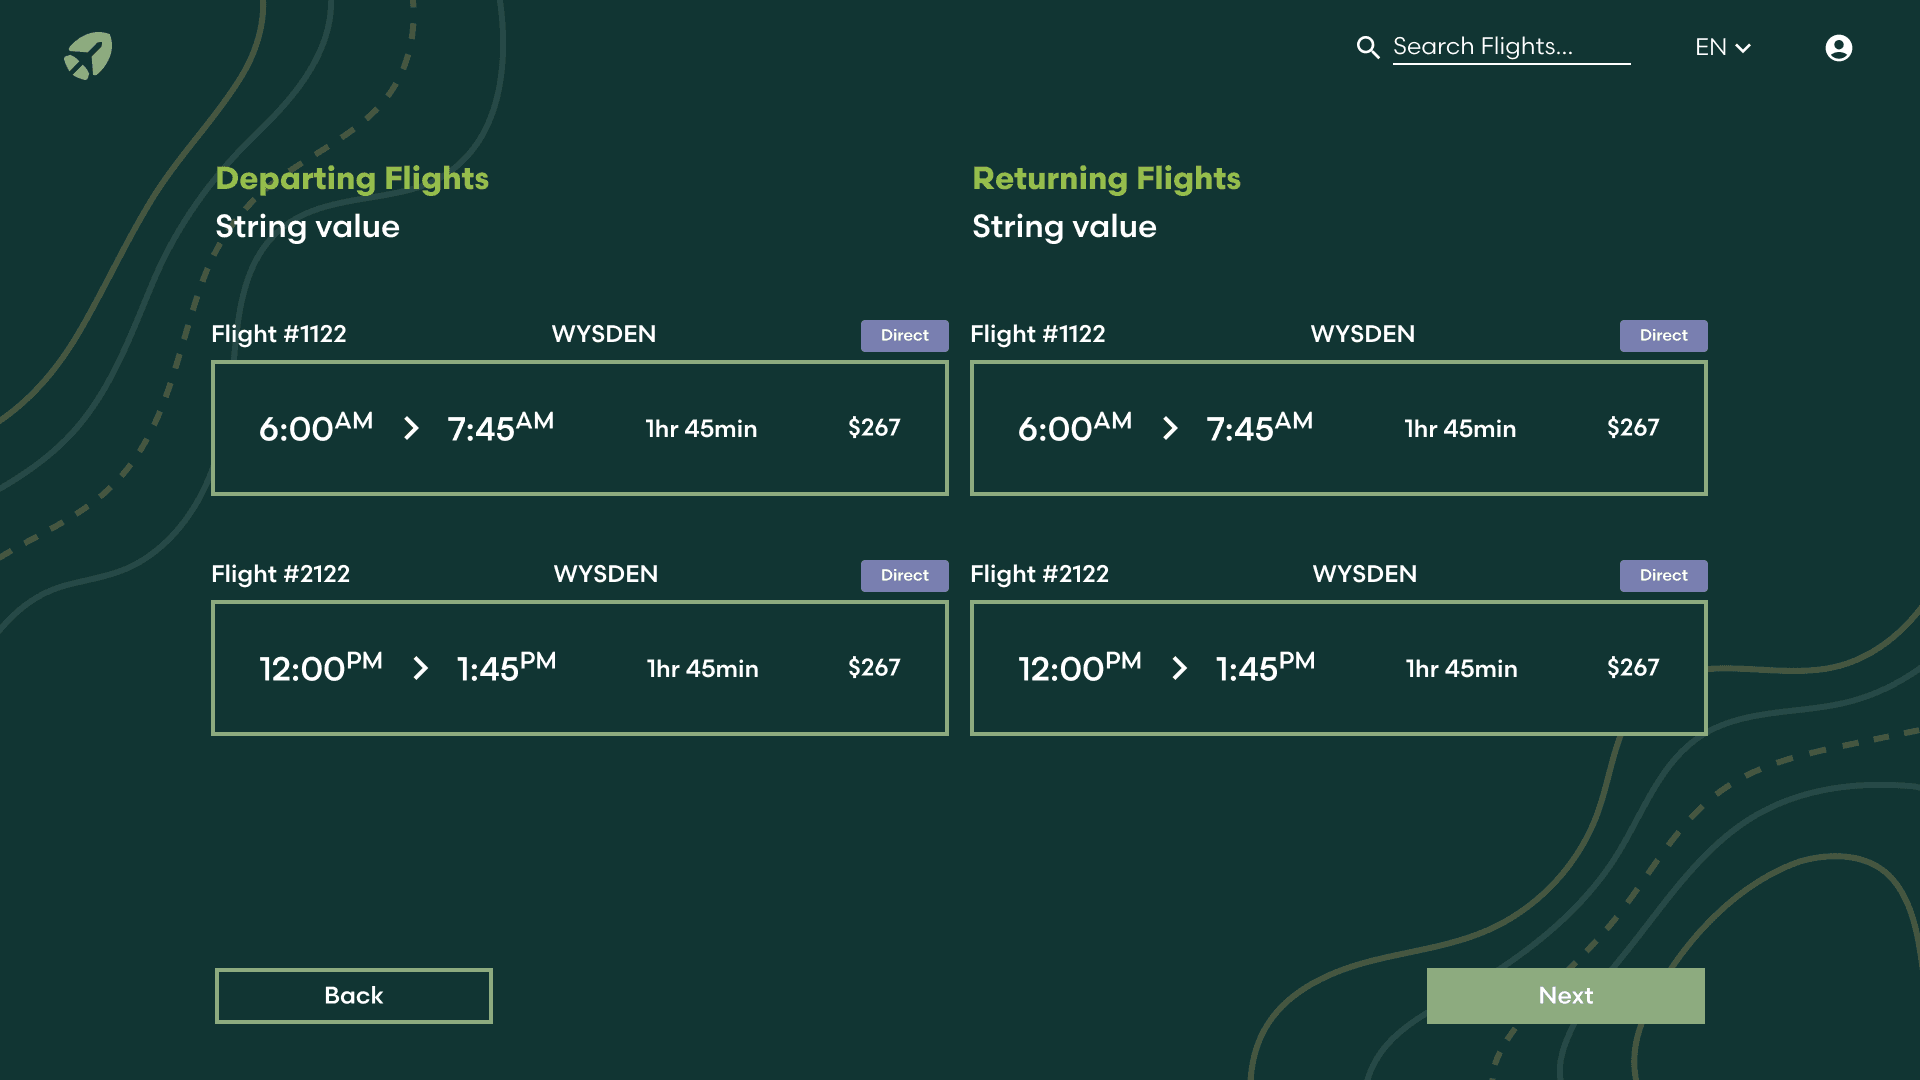Click arrow in returning 6:00AM flight card
The image size is (1920, 1080).
click(1170, 429)
